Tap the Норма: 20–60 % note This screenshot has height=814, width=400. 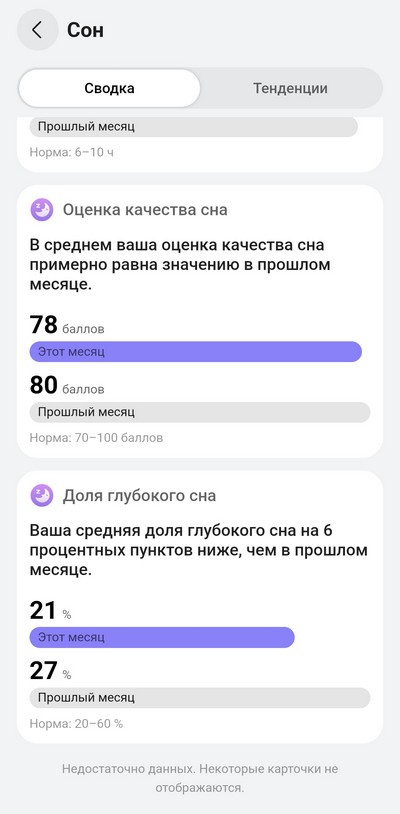76,723
